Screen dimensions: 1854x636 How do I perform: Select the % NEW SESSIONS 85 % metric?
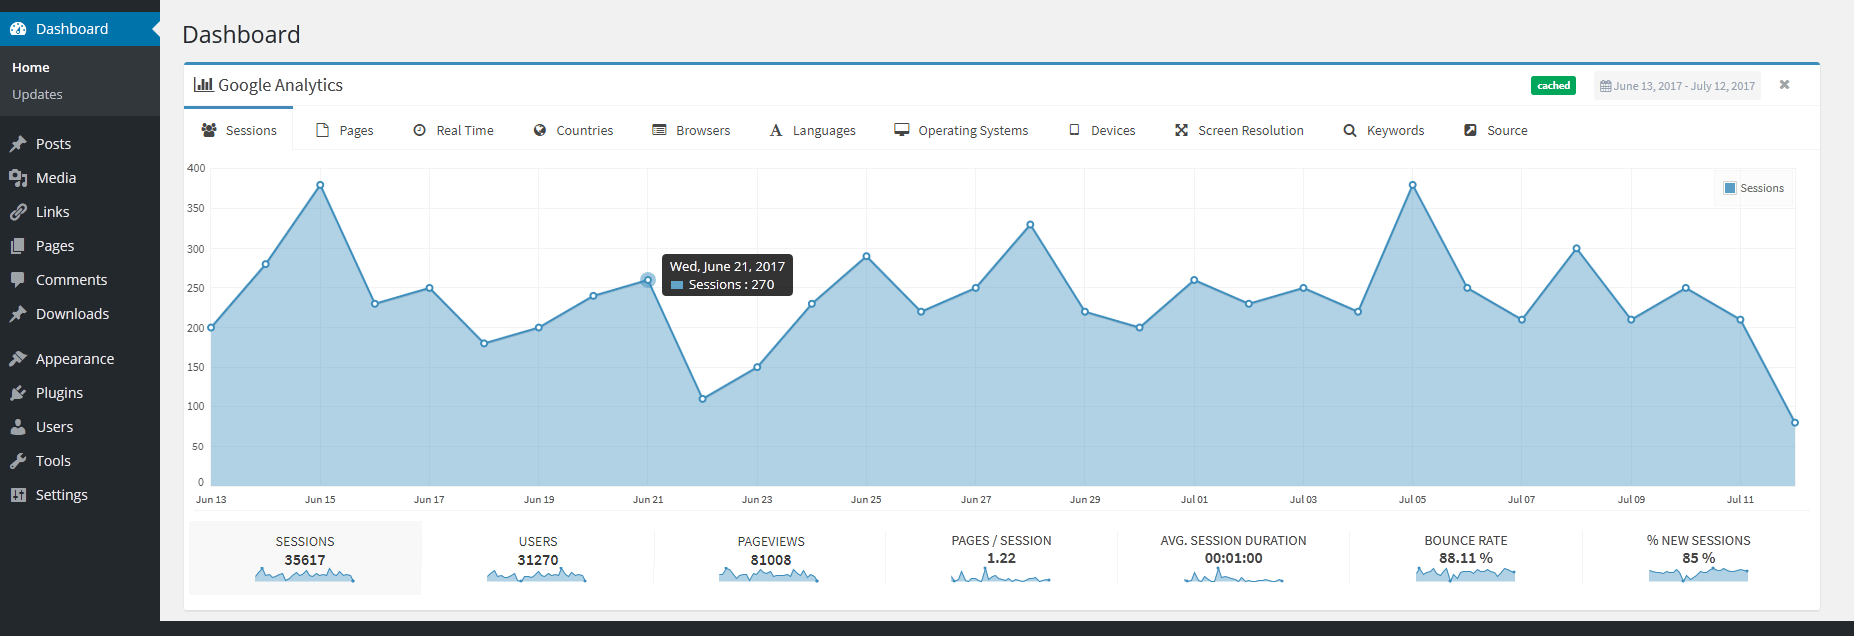coord(1698,558)
